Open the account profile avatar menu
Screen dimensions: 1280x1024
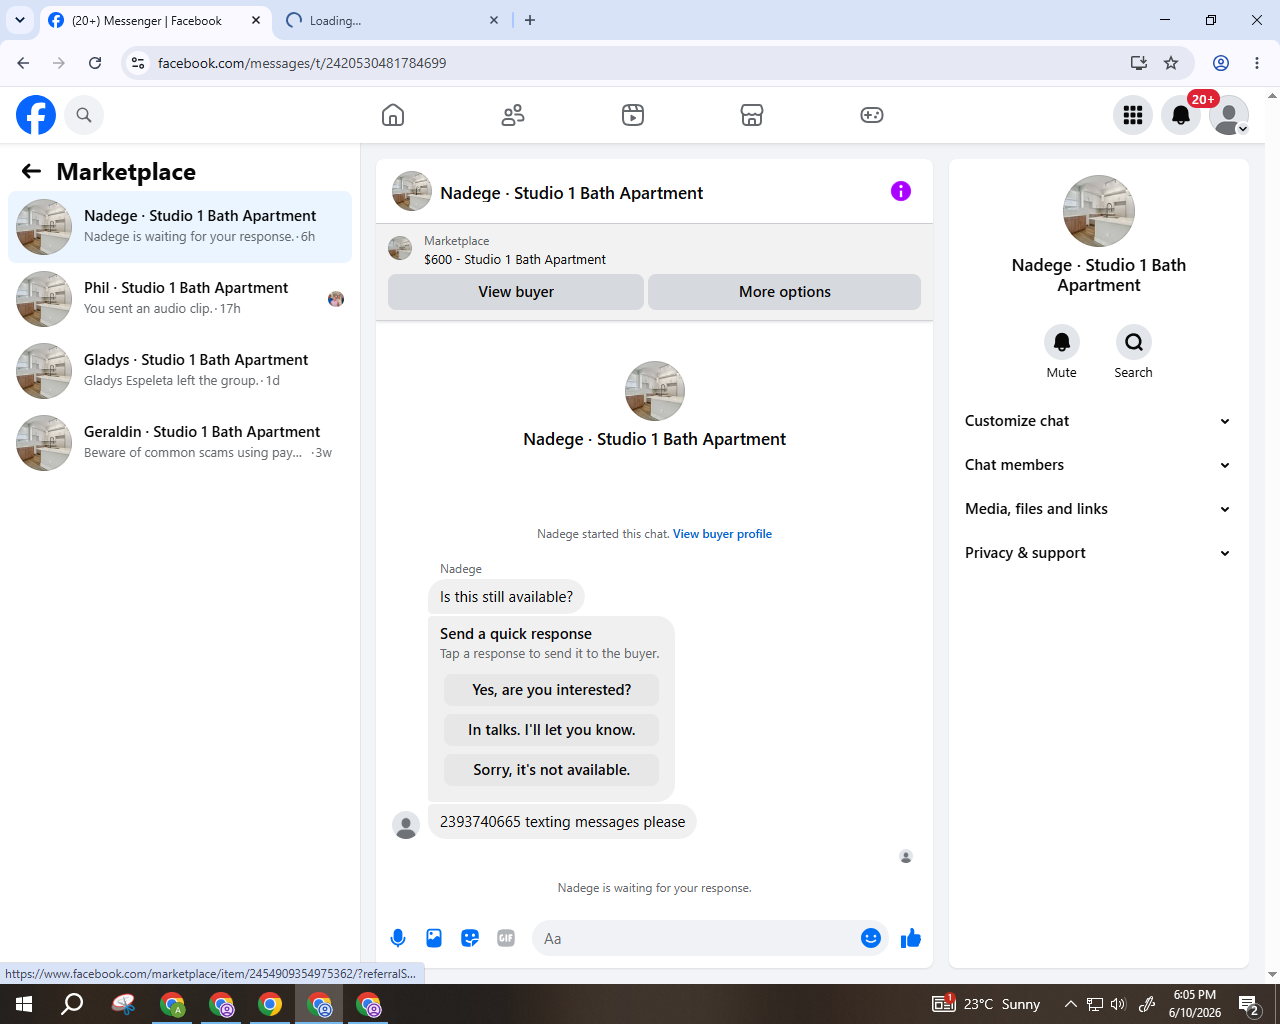(x=1229, y=115)
